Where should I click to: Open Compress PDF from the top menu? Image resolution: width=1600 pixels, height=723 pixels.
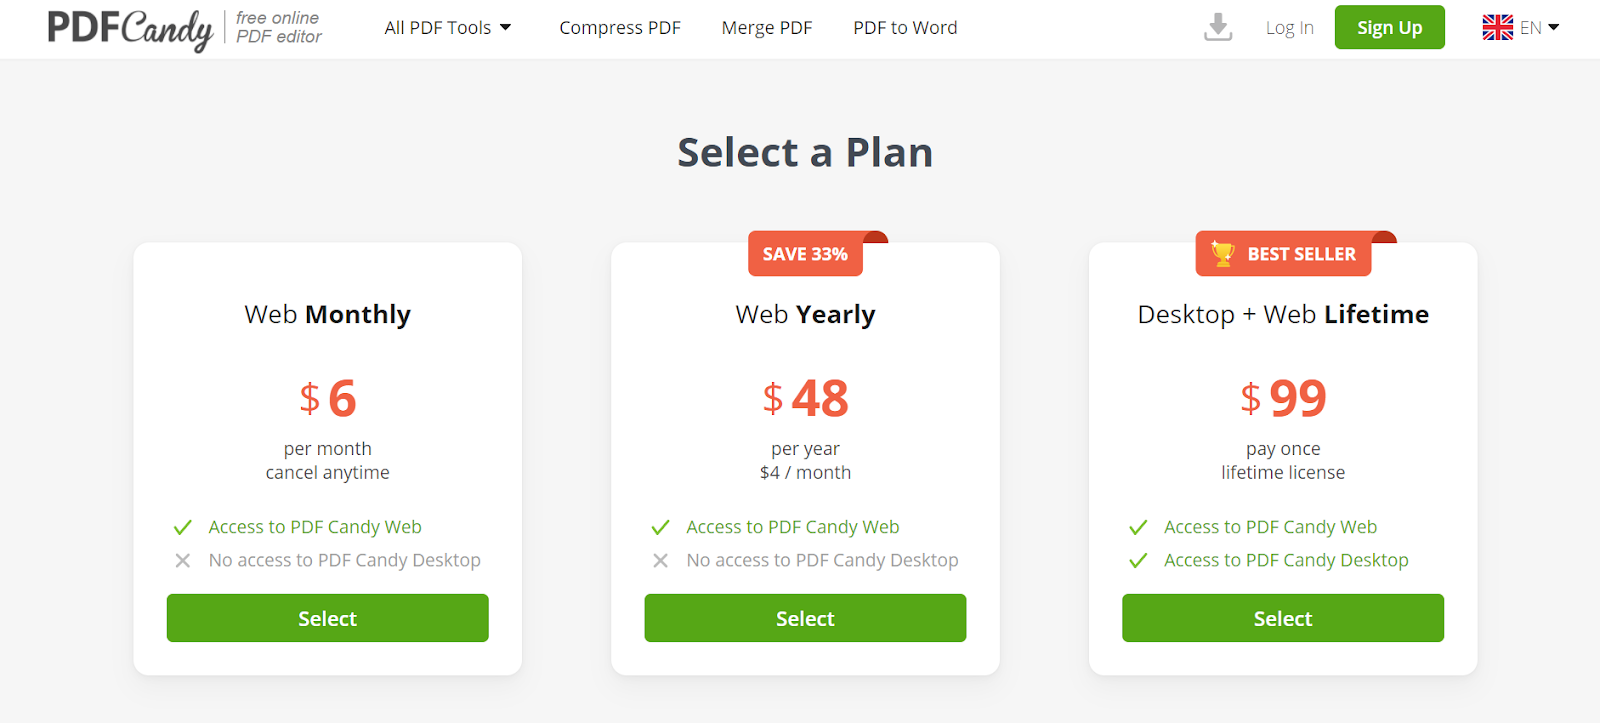(x=620, y=28)
